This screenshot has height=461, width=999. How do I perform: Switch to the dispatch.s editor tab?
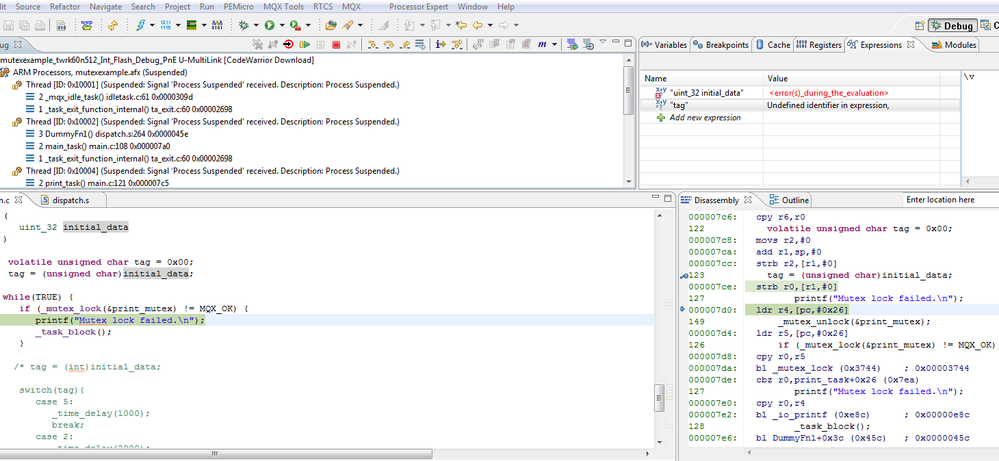coord(65,200)
